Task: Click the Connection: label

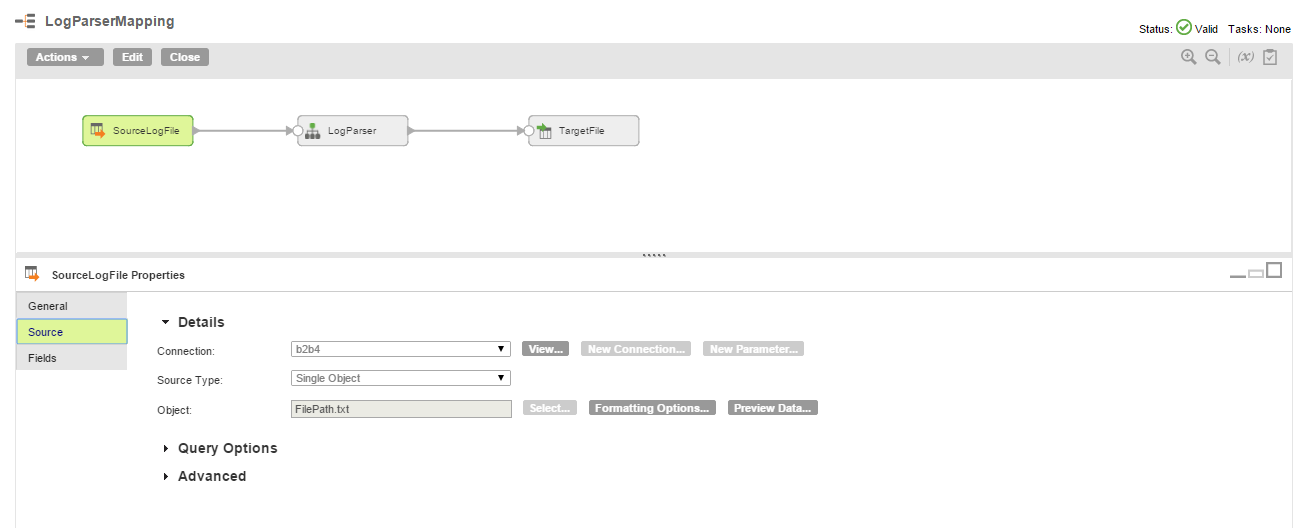Action: [186, 351]
